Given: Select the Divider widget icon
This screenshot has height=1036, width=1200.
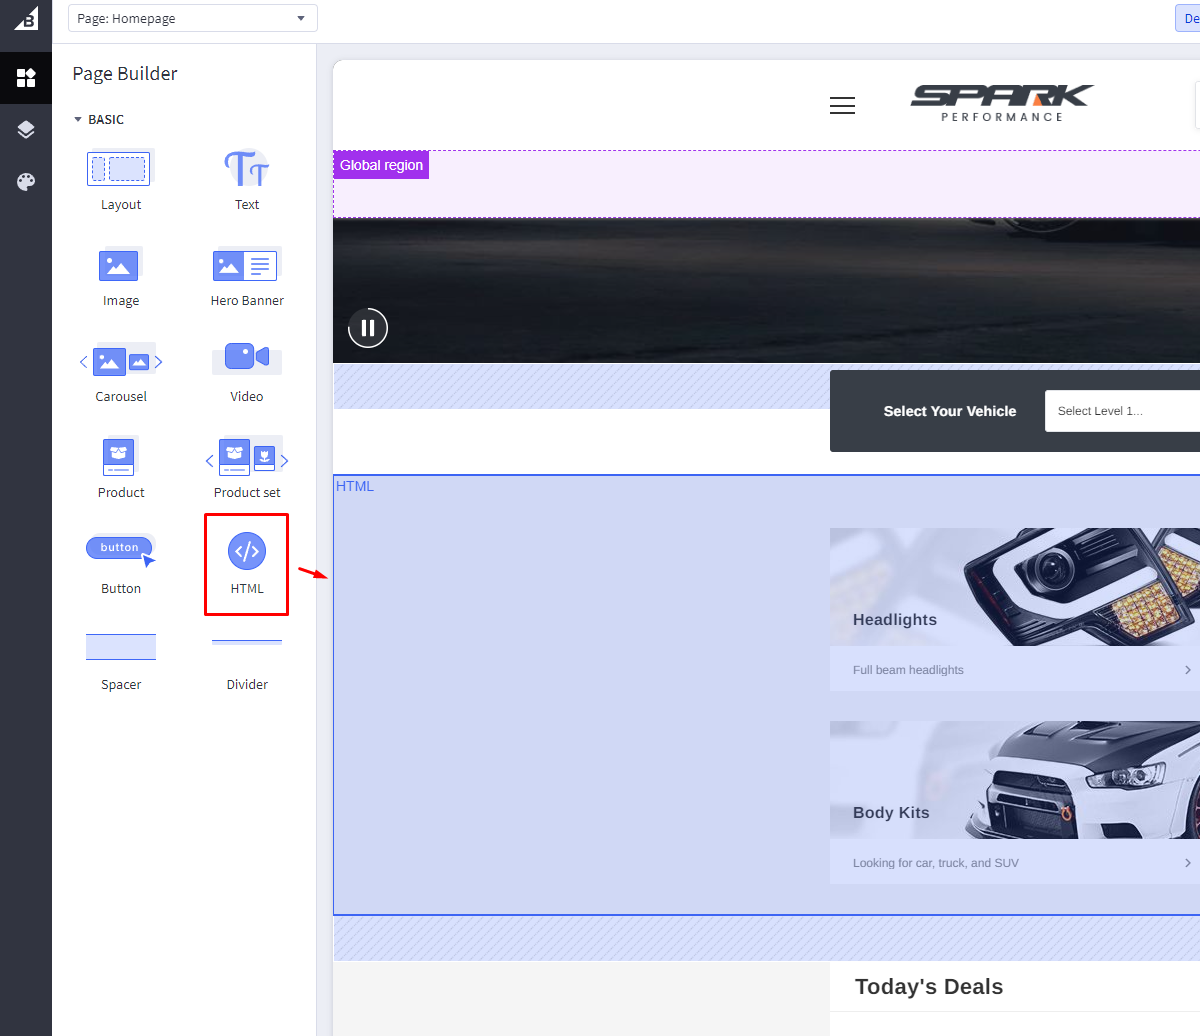Looking at the screenshot, I should pos(246,642).
